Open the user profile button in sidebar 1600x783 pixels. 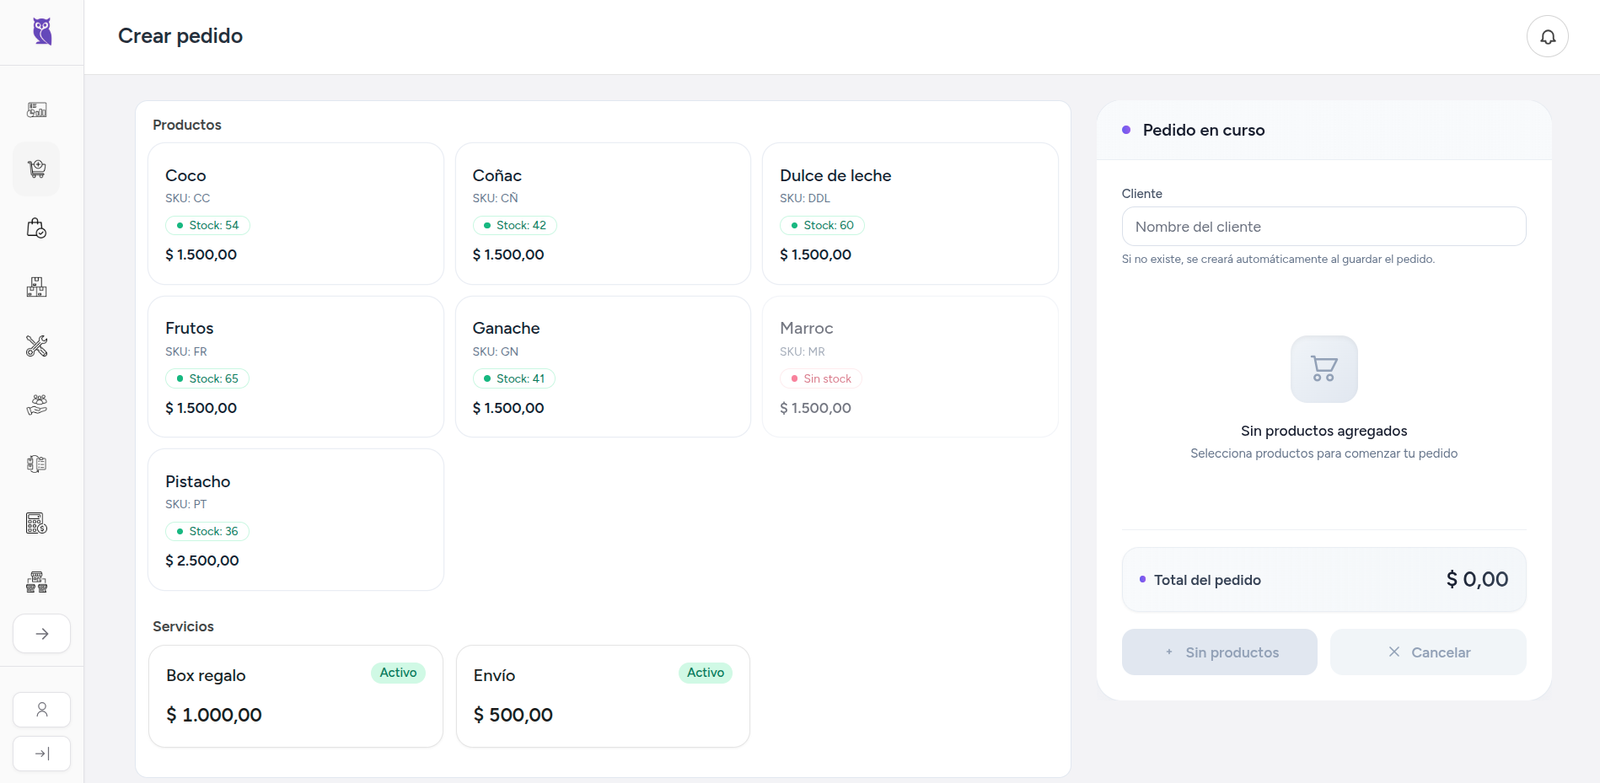pyautogui.click(x=42, y=710)
